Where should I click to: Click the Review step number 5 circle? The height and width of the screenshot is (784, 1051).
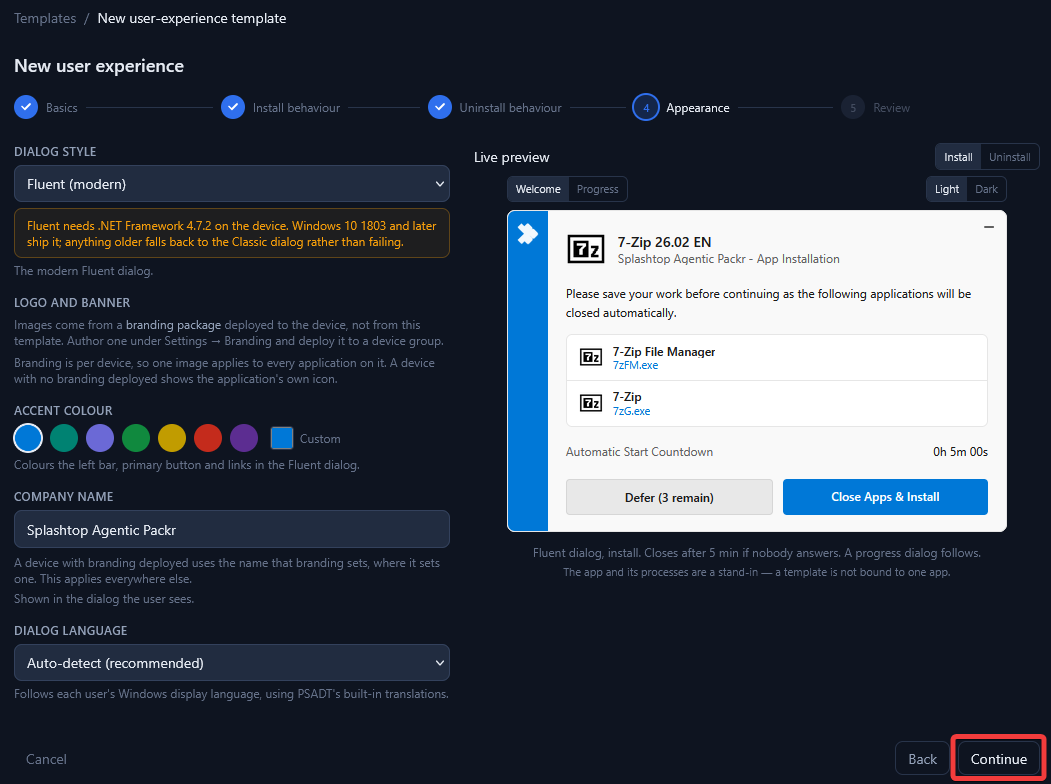pyautogui.click(x=853, y=107)
